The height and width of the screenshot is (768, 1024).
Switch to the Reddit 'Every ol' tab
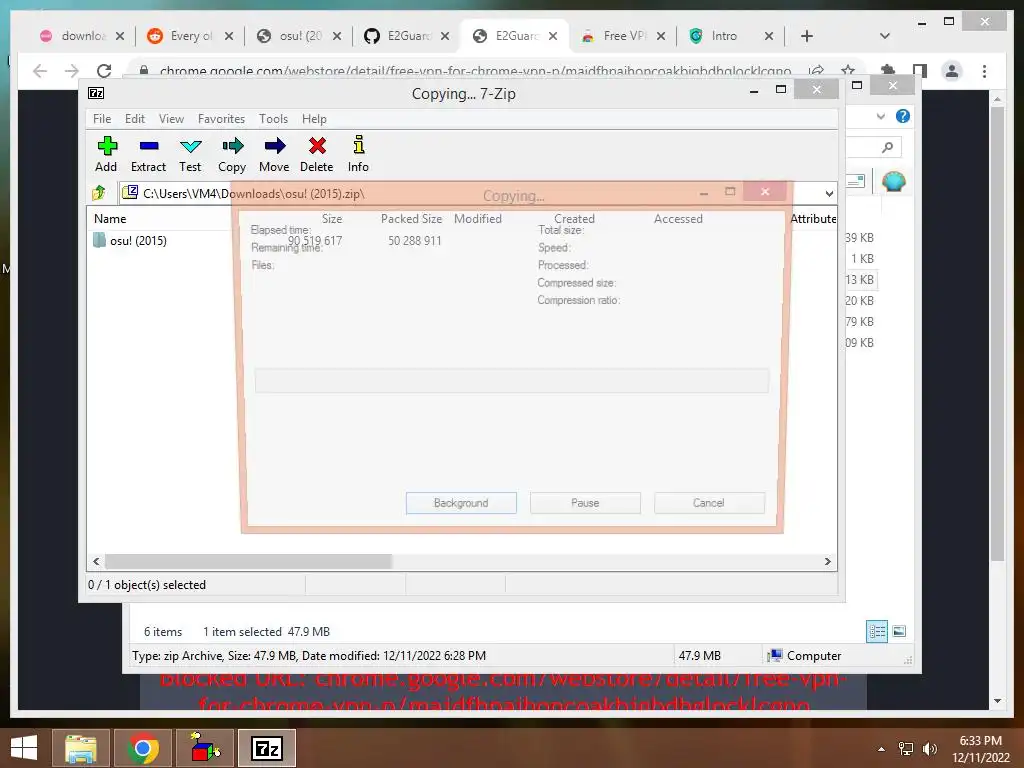point(189,36)
